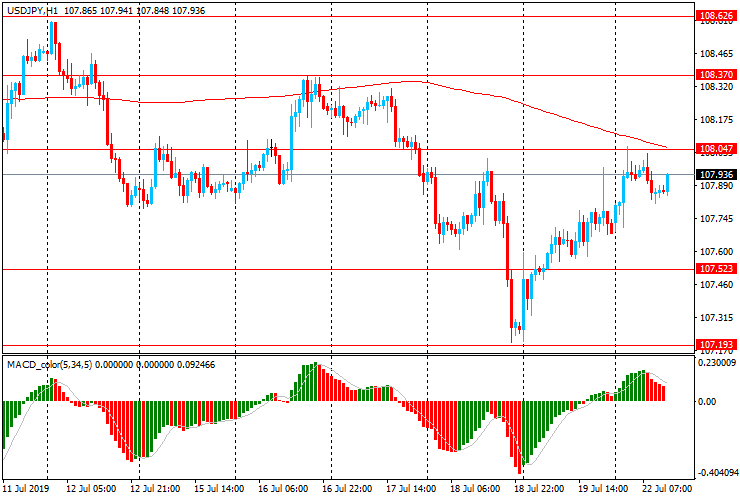Click the 107.600 price axis value
The image size is (740, 500).
coord(716,252)
